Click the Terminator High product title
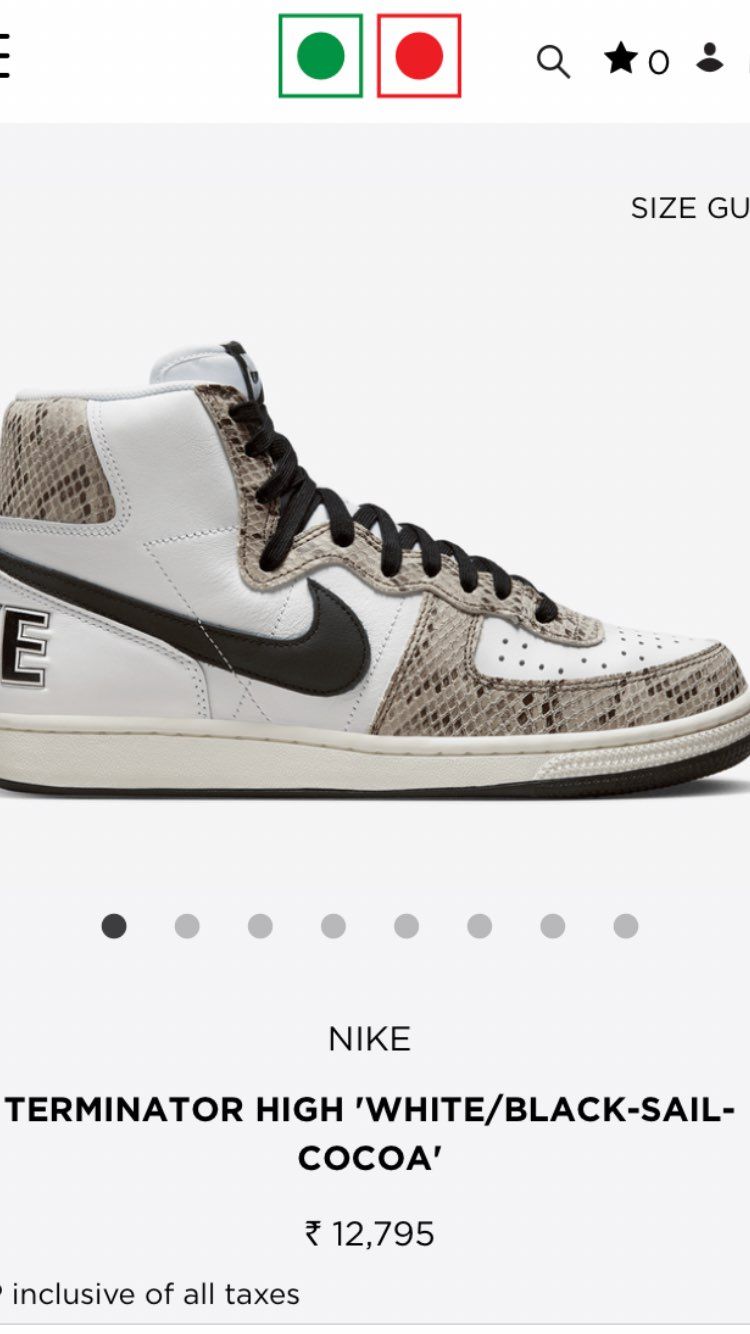The height and width of the screenshot is (1334, 750). (x=371, y=1134)
